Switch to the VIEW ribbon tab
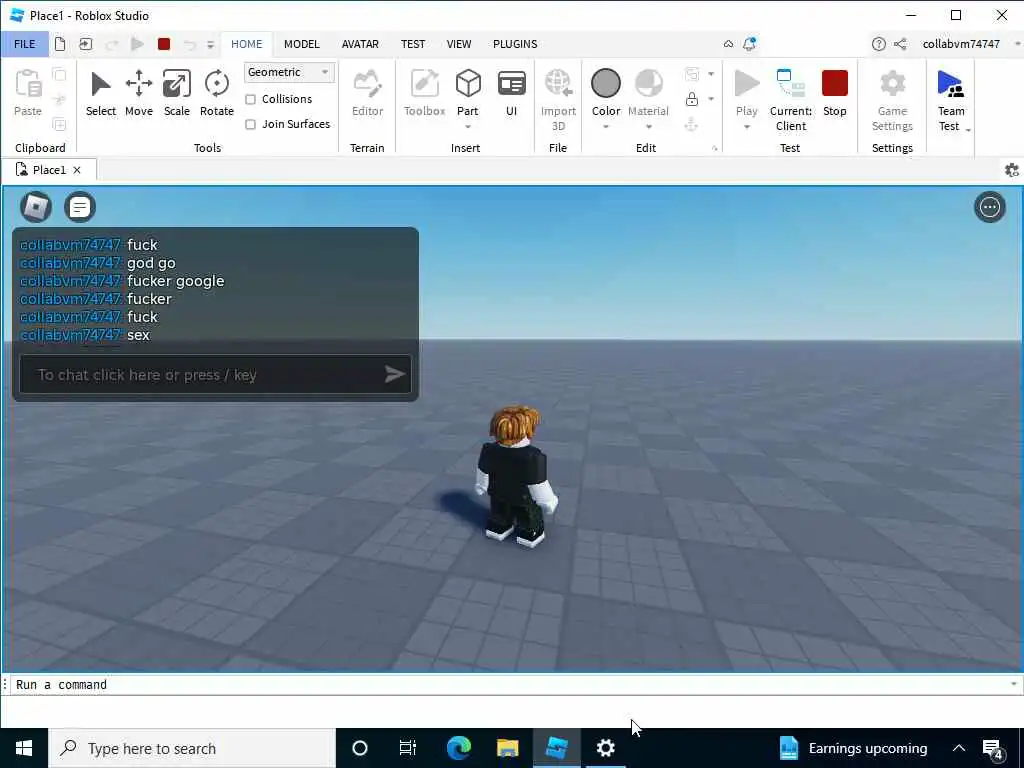 (x=458, y=44)
